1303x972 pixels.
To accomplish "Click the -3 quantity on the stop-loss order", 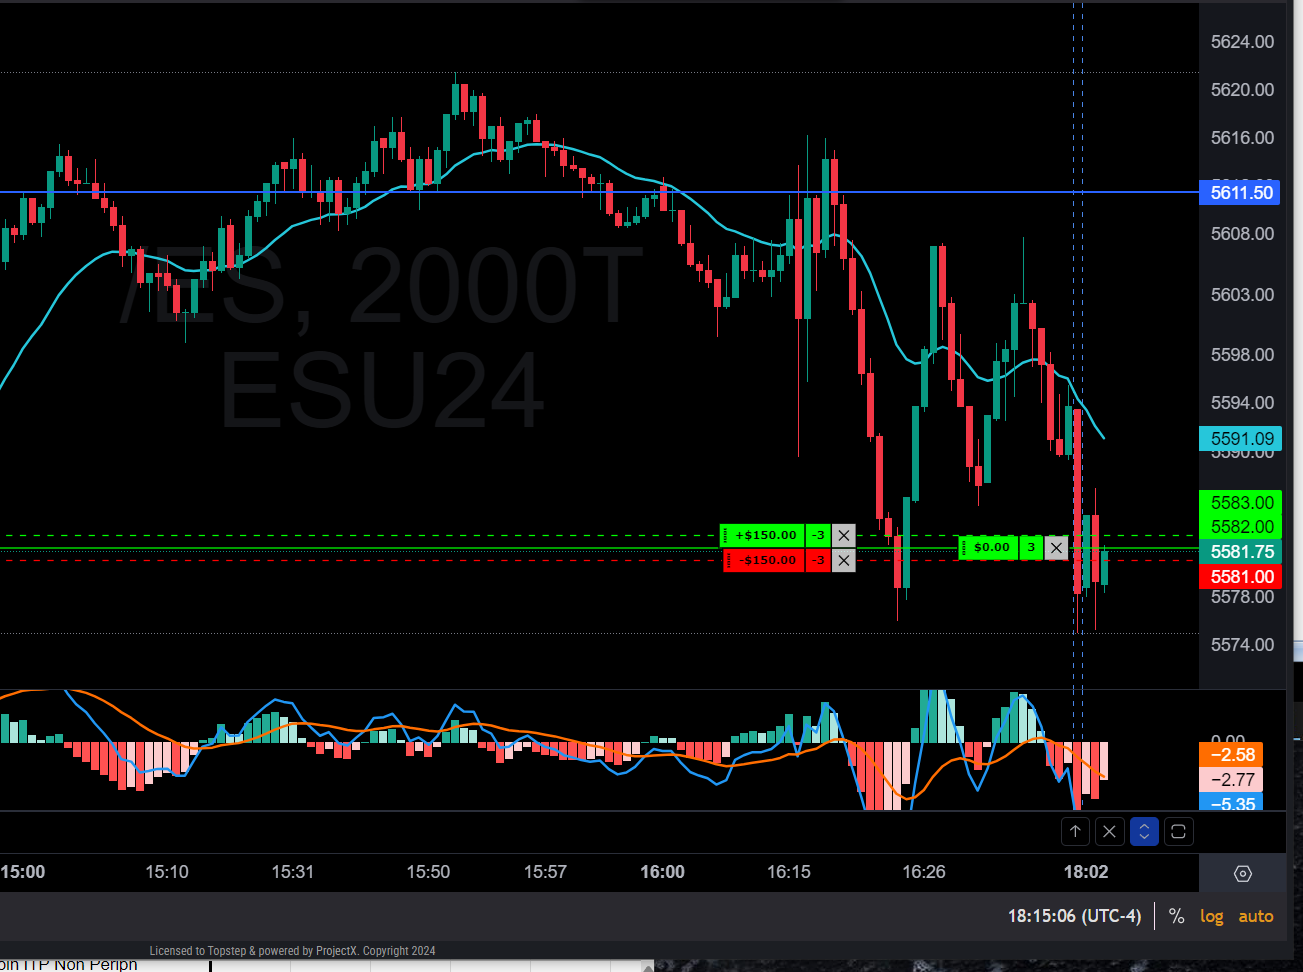I will tap(819, 560).
